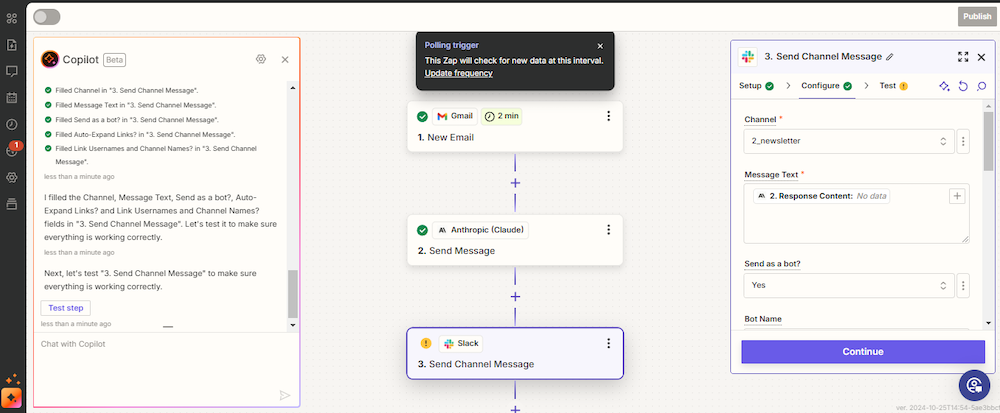Open the calendar icon in left sidebar
Screen dimensions: 1000x413
tap(11, 98)
